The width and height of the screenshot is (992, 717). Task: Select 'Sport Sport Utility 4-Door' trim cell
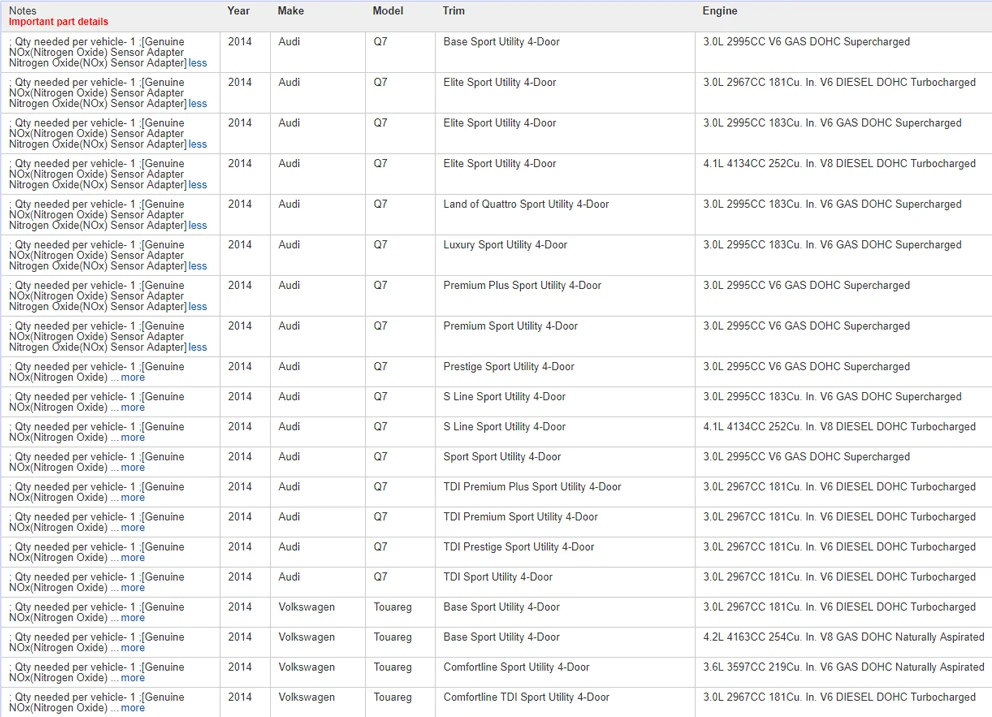(x=502, y=457)
